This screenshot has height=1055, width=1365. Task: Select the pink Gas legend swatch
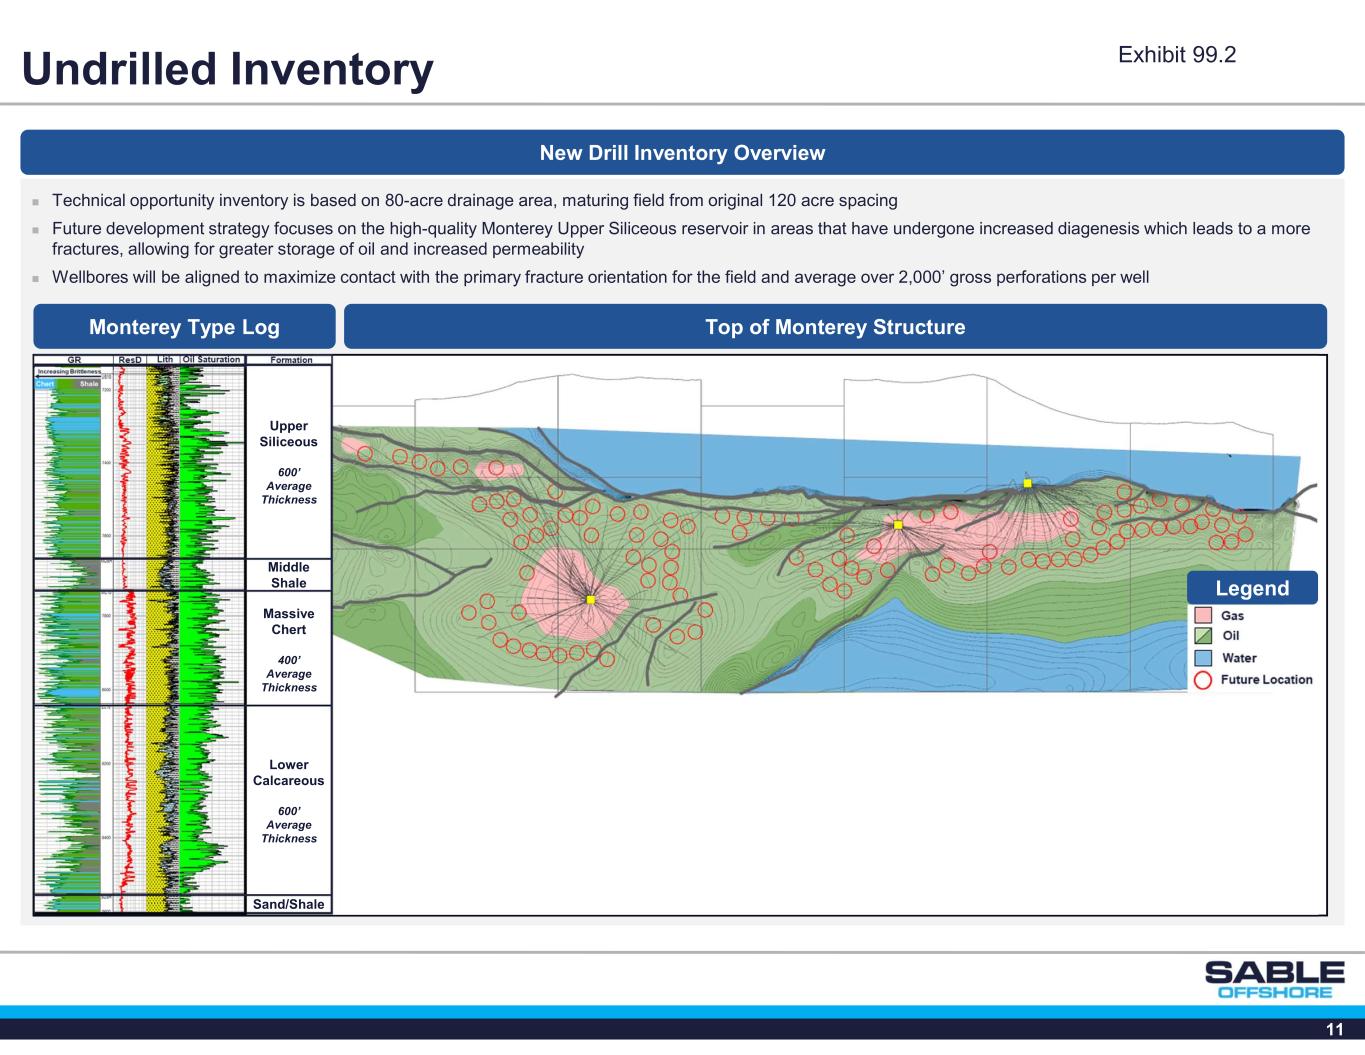point(1203,616)
